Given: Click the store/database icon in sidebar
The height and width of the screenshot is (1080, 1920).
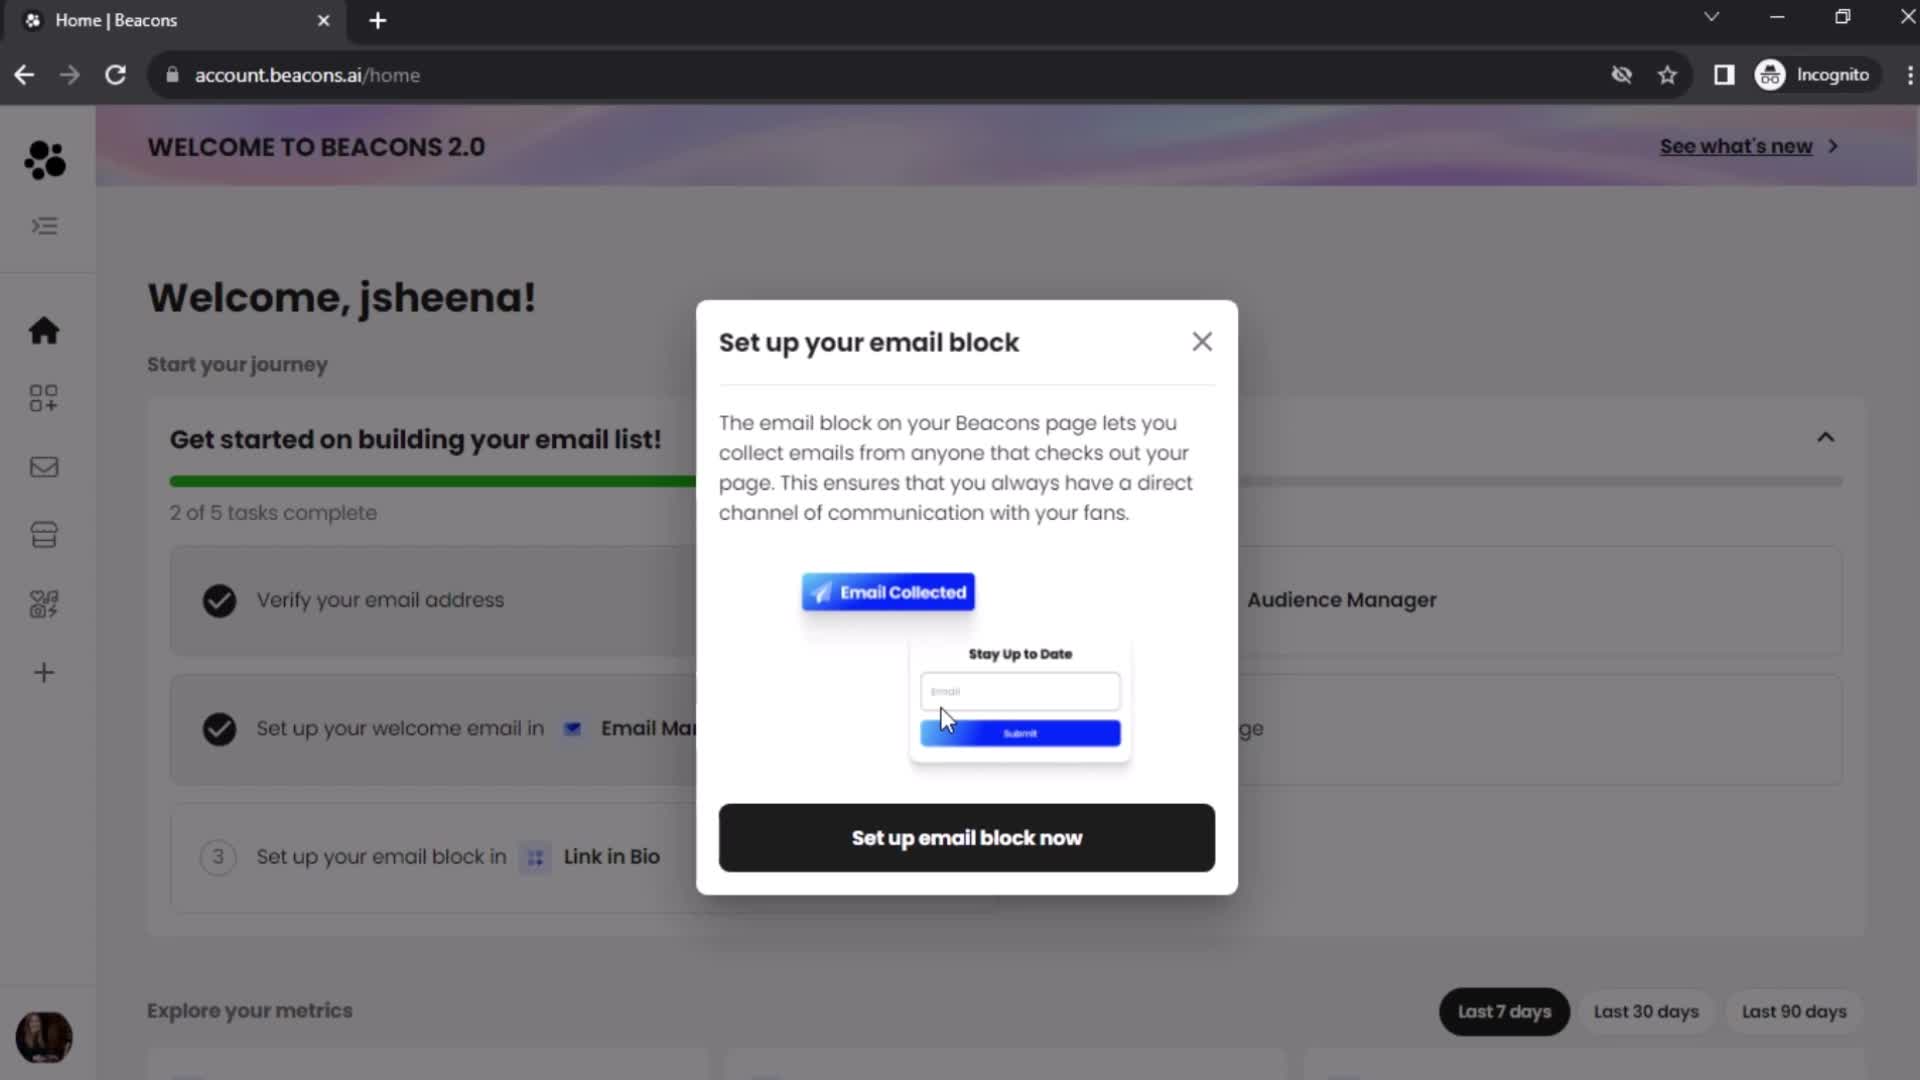Looking at the screenshot, I should pyautogui.click(x=44, y=535).
